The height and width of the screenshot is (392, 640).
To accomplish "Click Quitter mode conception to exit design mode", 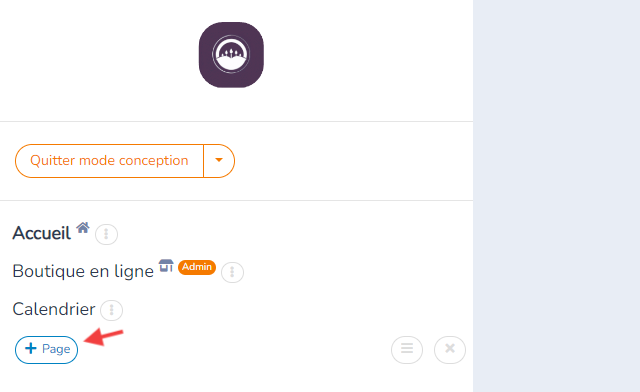I will pyautogui.click(x=109, y=160).
